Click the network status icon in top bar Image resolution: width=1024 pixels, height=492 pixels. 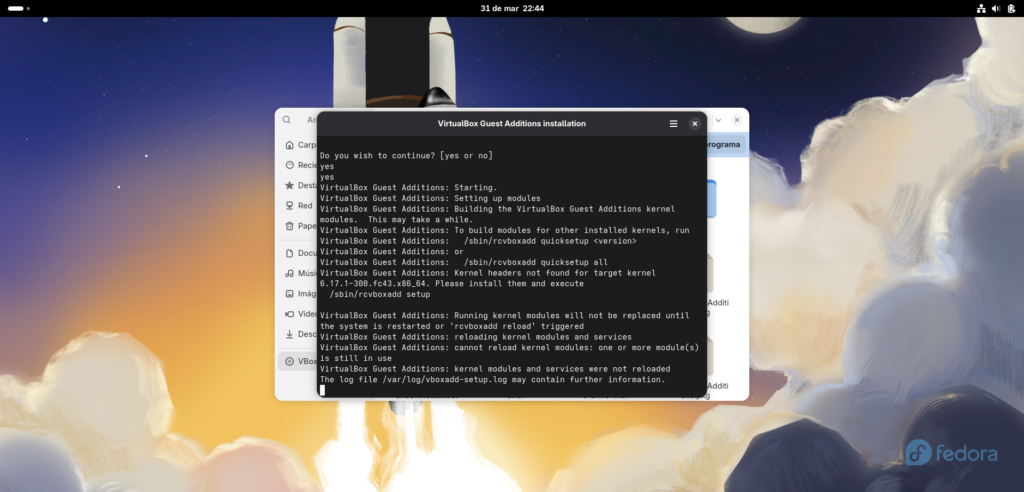click(x=981, y=8)
